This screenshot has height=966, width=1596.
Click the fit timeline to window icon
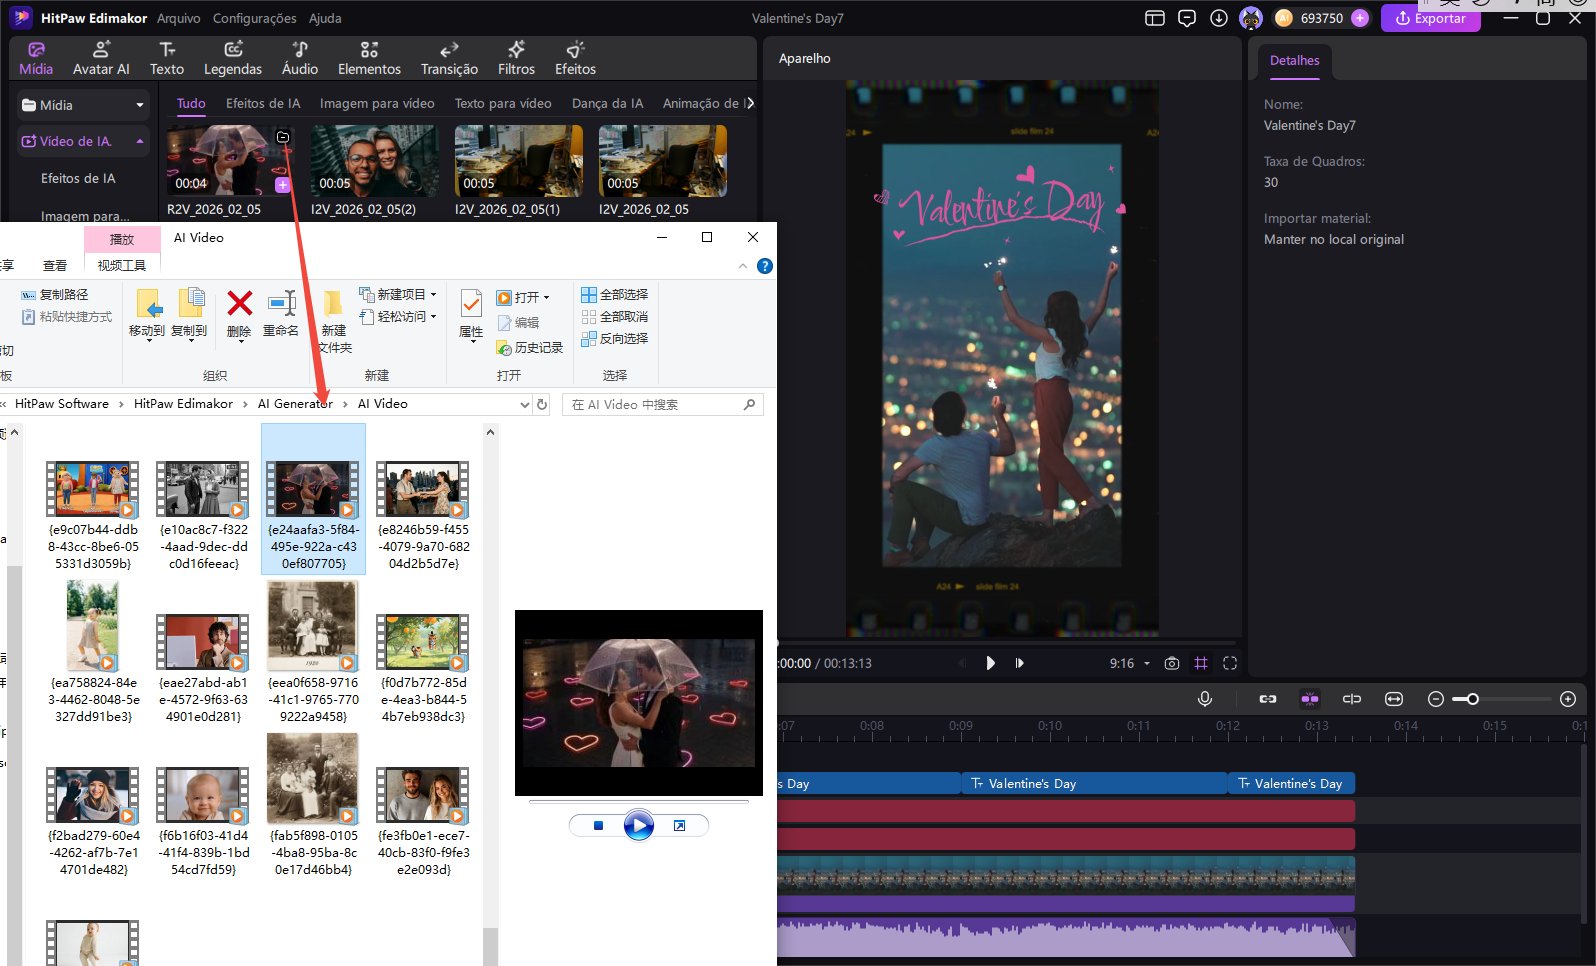pyautogui.click(x=1394, y=699)
